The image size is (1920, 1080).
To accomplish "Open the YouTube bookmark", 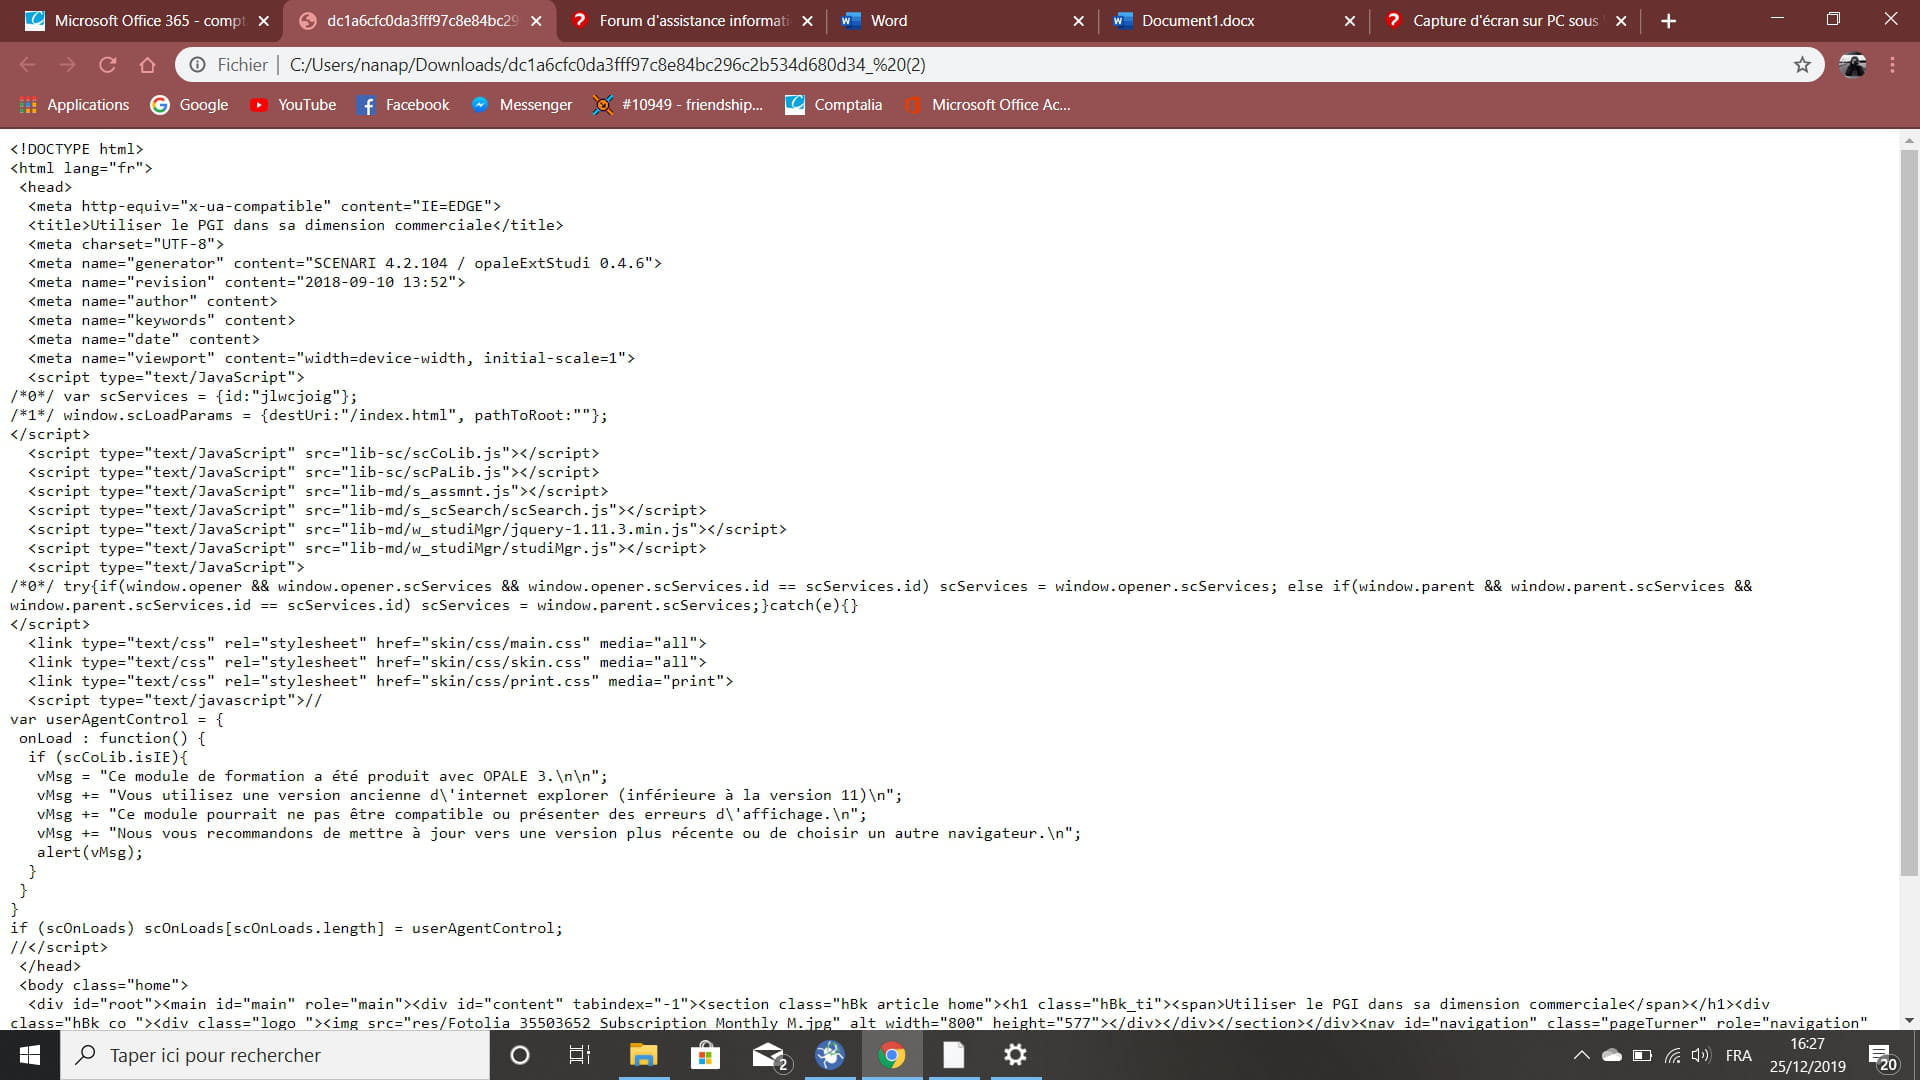I will 293,105.
